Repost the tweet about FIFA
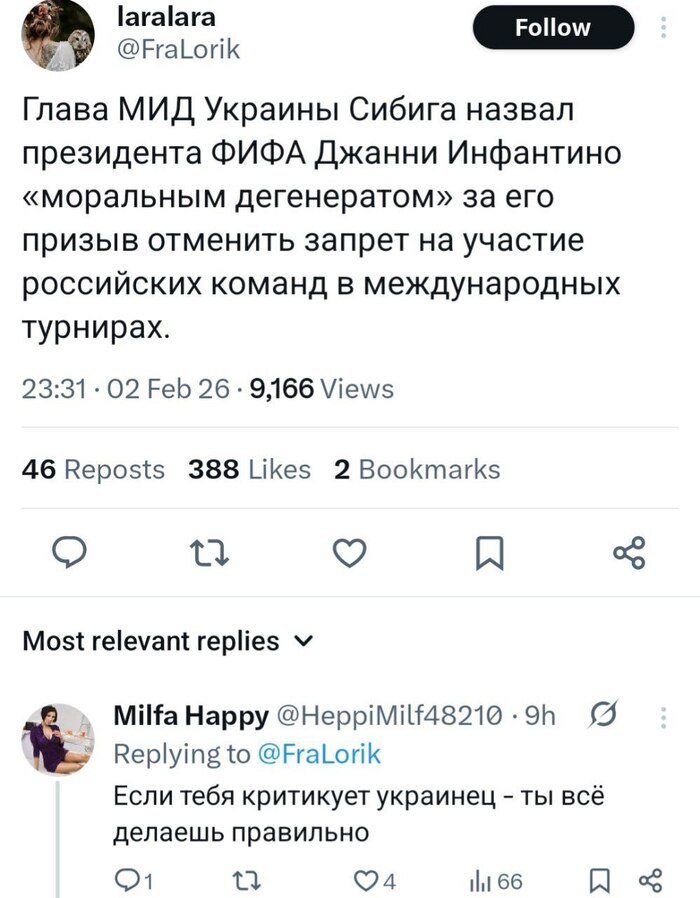 [209, 551]
